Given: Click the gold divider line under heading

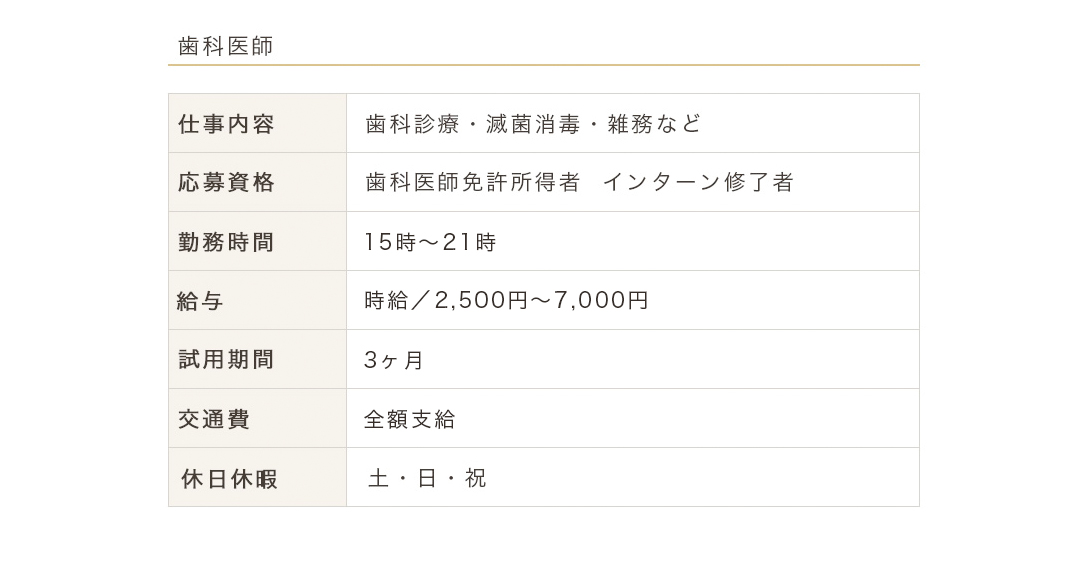Looking at the screenshot, I should [544, 65].
